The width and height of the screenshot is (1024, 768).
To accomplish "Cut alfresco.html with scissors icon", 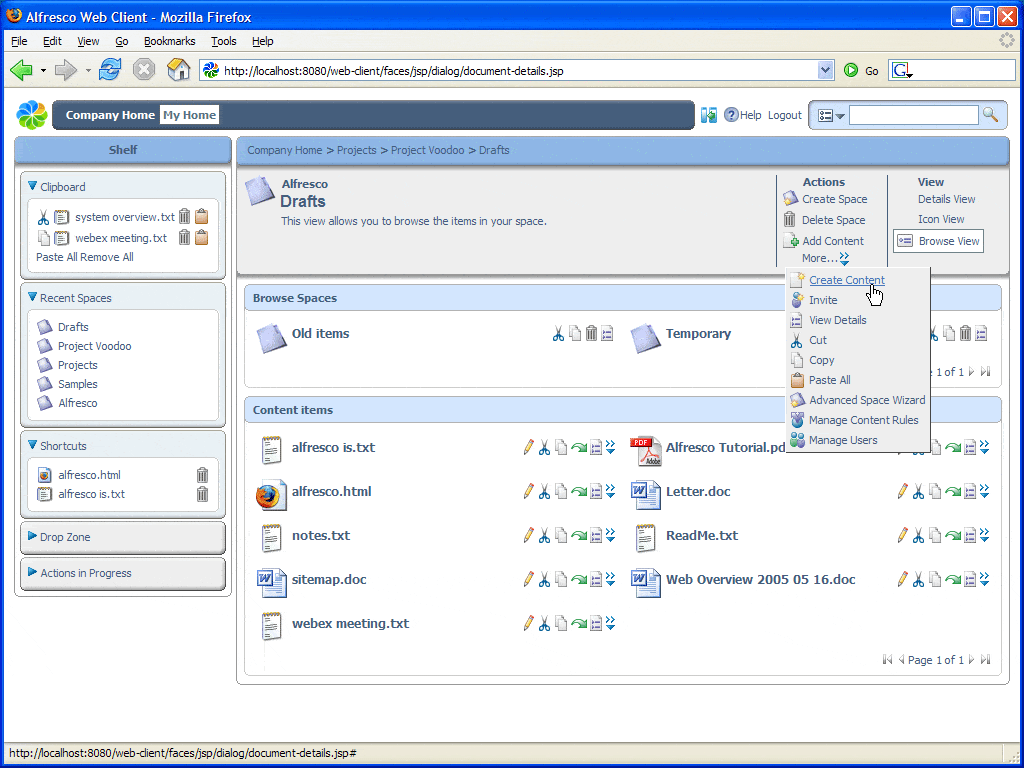I will (x=545, y=492).
